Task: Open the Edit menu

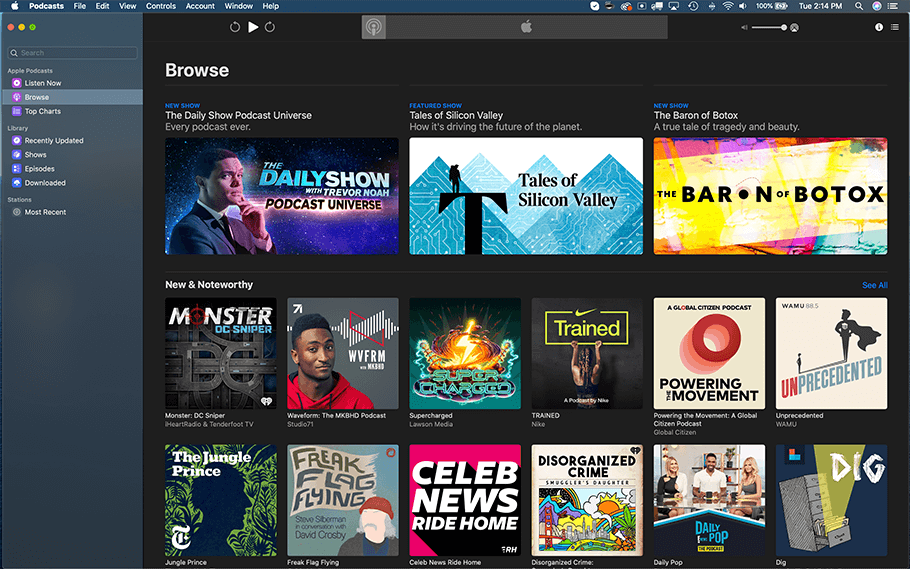Action: pyautogui.click(x=102, y=6)
